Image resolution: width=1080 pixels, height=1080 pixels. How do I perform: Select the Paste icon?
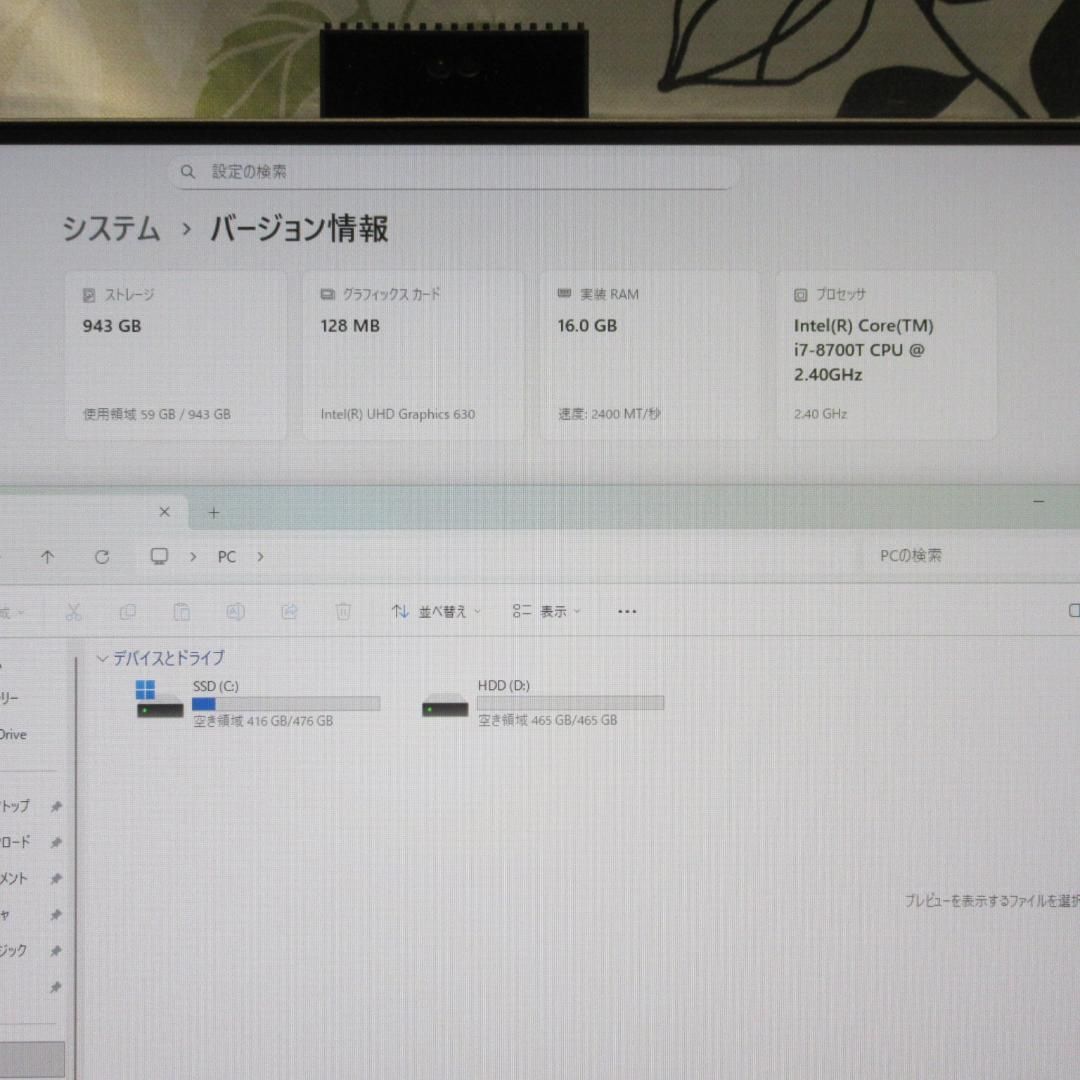click(x=182, y=611)
